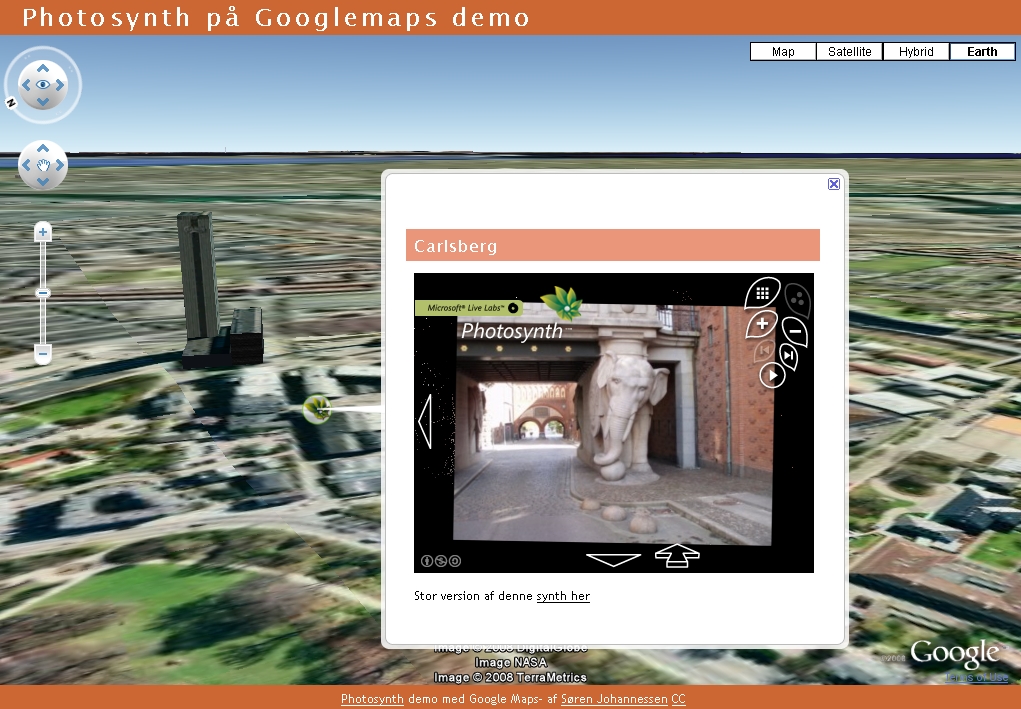The width and height of the screenshot is (1021, 709).
Task: Click the 'Image © 2008 TerraMetrics' attribution
Action: click(x=510, y=677)
